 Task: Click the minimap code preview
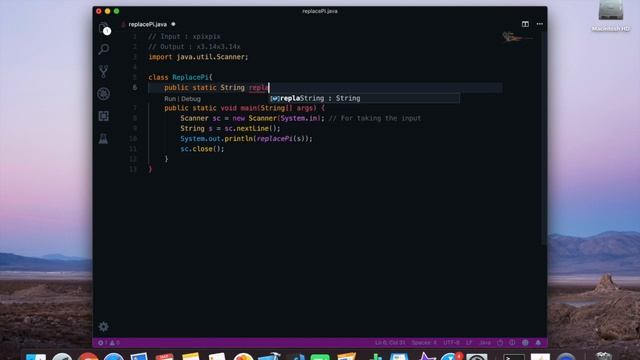pos(518,38)
